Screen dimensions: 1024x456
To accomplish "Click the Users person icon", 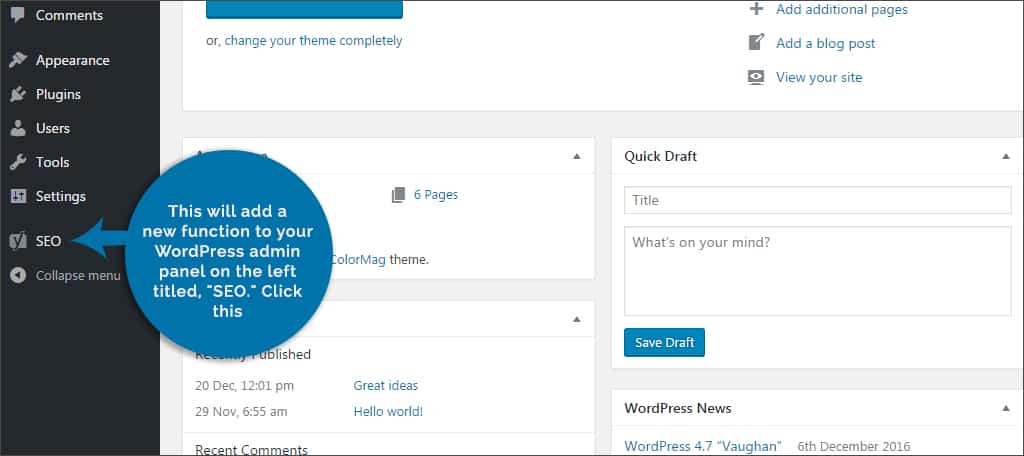I will pyautogui.click(x=18, y=128).
